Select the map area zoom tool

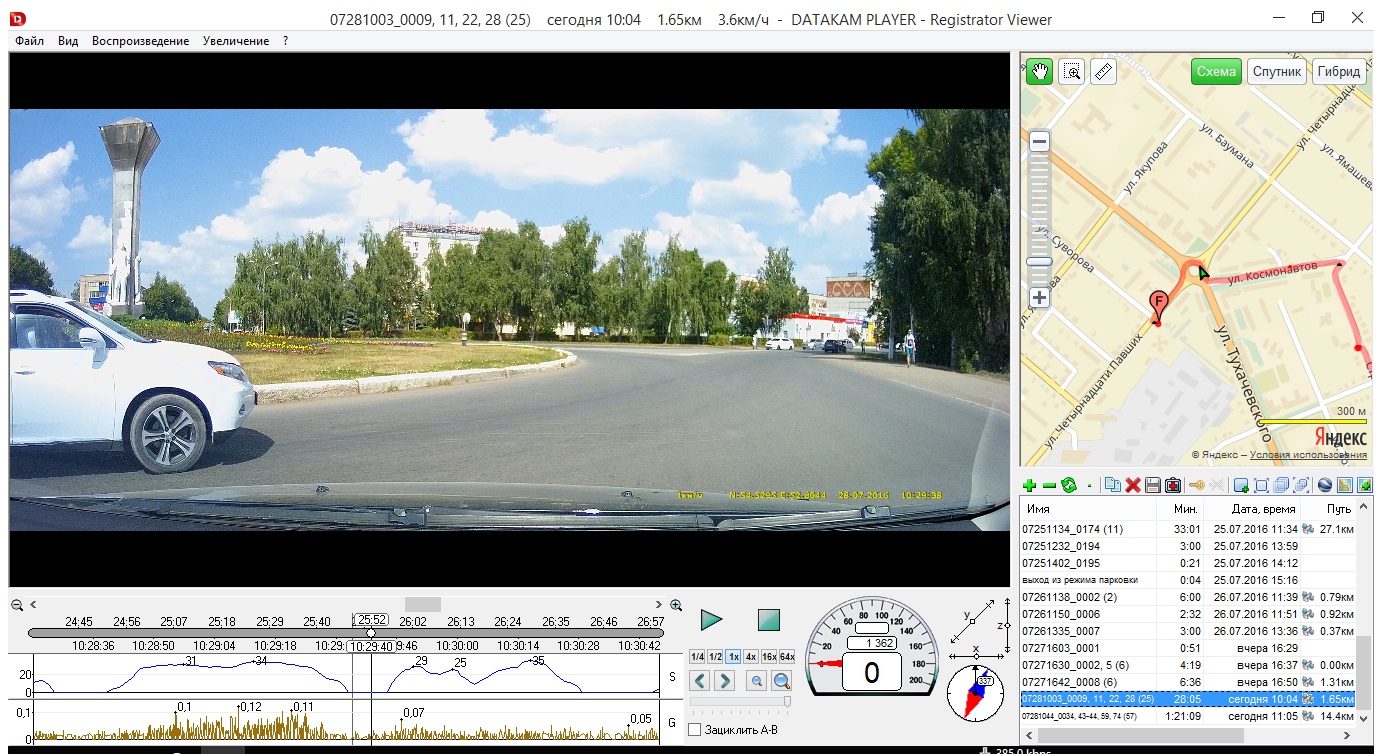[1071, 72]
